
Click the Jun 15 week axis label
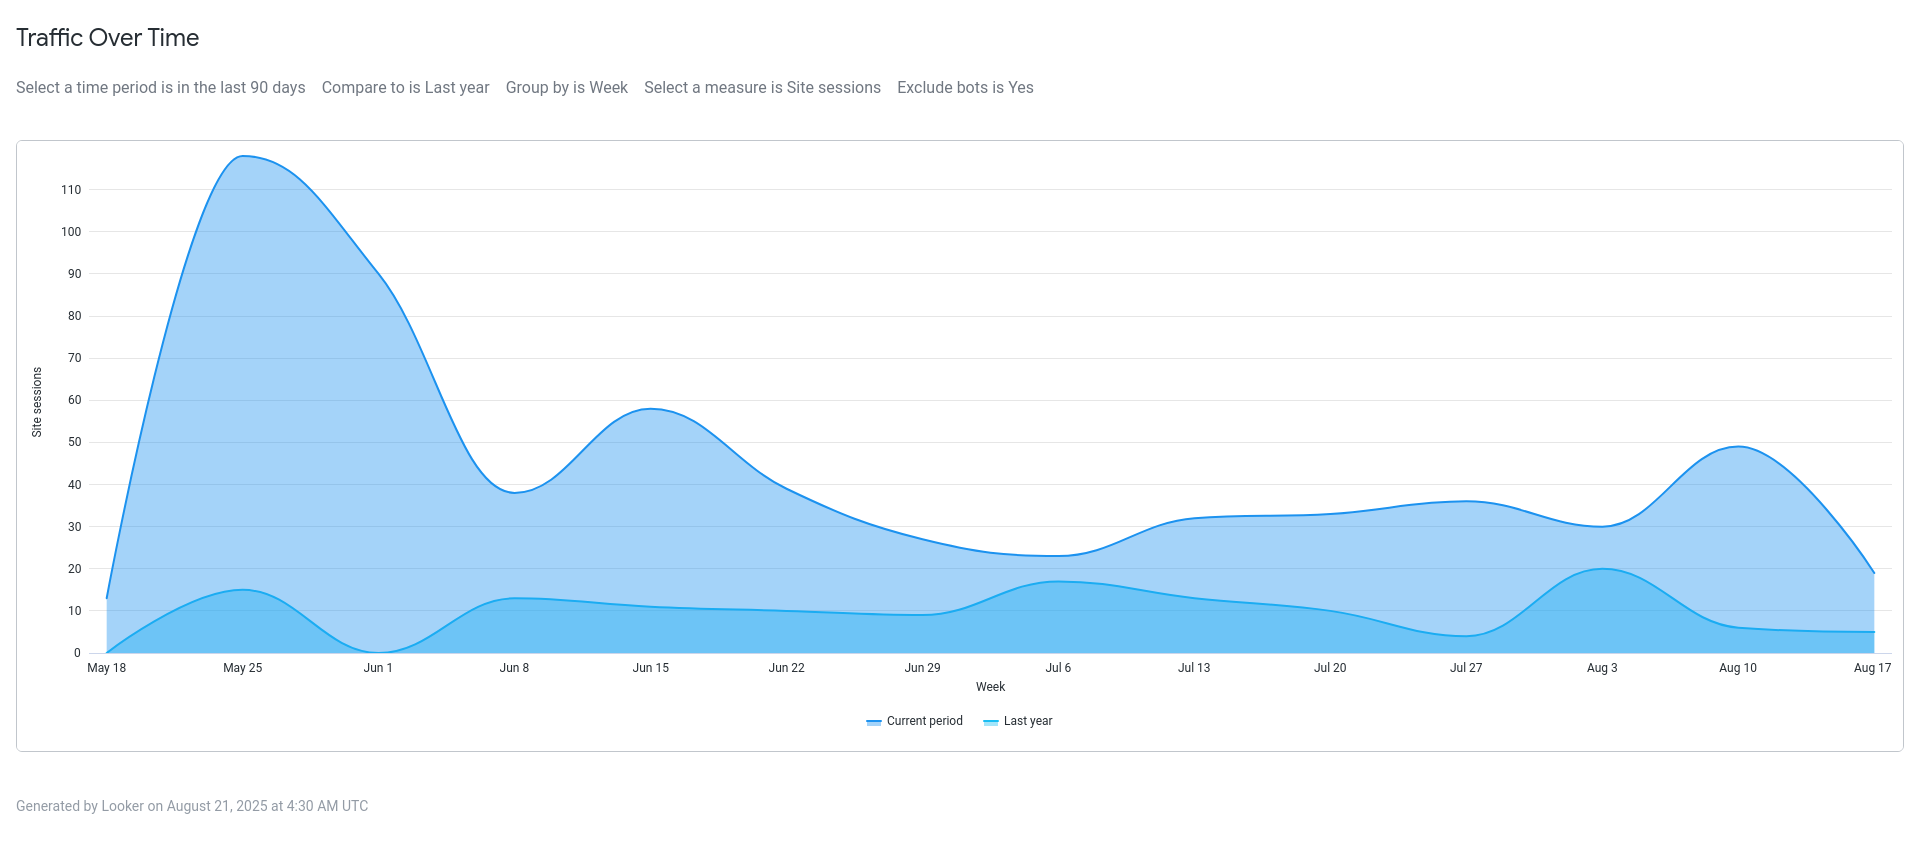click(650, 668)
